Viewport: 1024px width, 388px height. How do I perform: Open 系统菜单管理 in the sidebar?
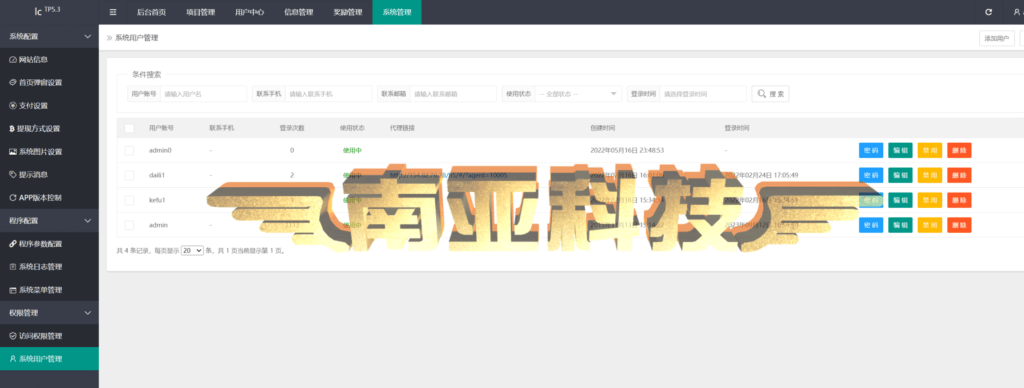(49, 289)
